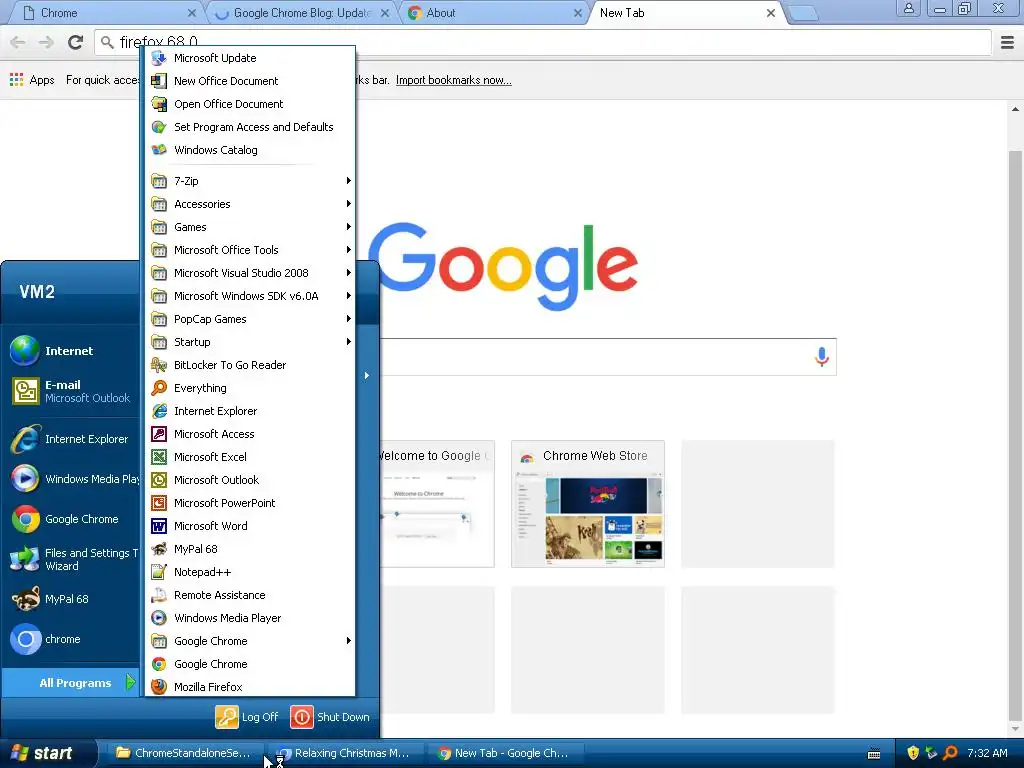Expand the Google Chrome folder submenu
This screenshot has height=768, width=1024.
click(x=250, y=641)
